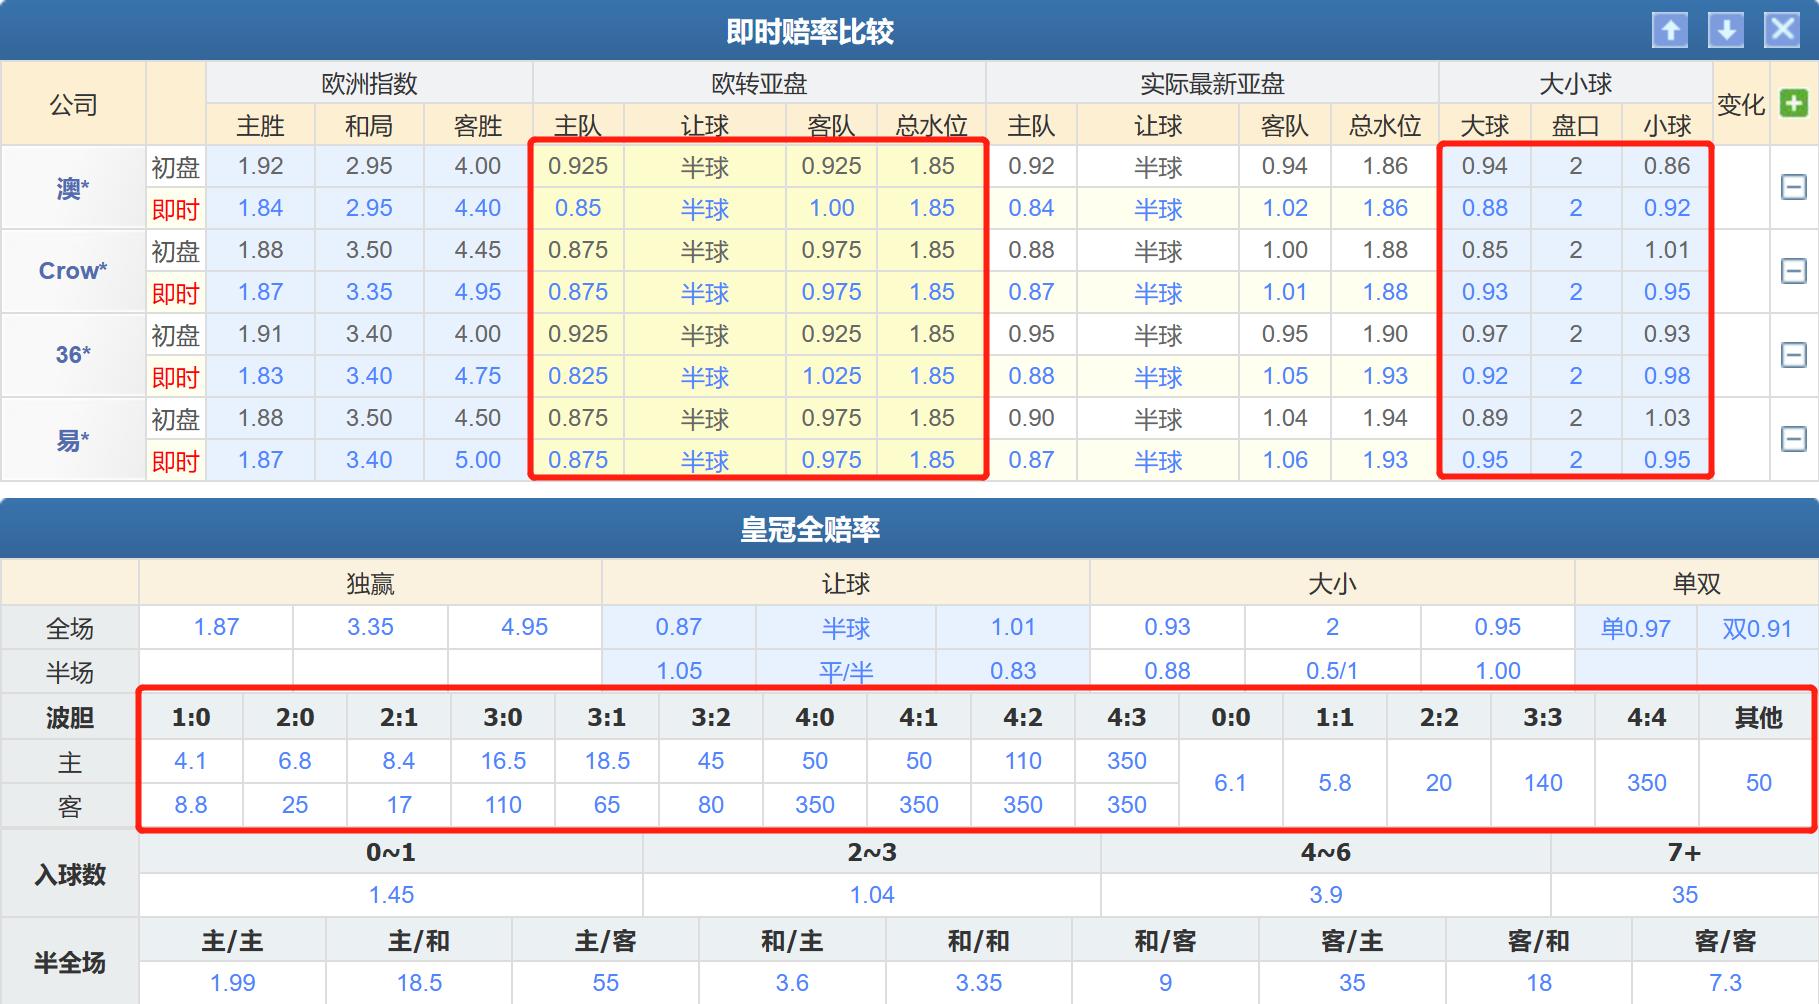This screenshot has width=1819, height=1004.
Task: Click 澳* 即时 away win odds 4.40
Action: tap(478, 208)
